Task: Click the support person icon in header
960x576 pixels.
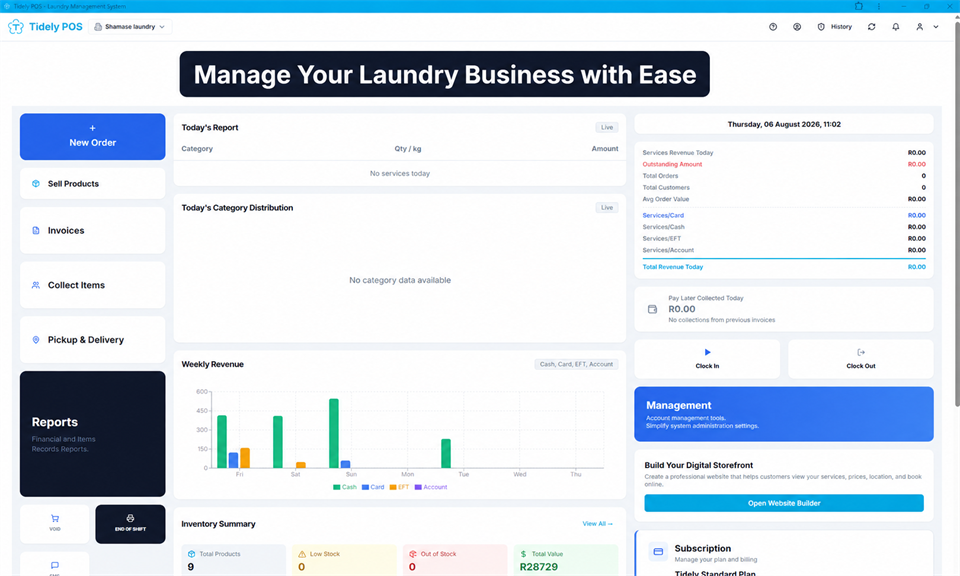Action: (797, 27)
